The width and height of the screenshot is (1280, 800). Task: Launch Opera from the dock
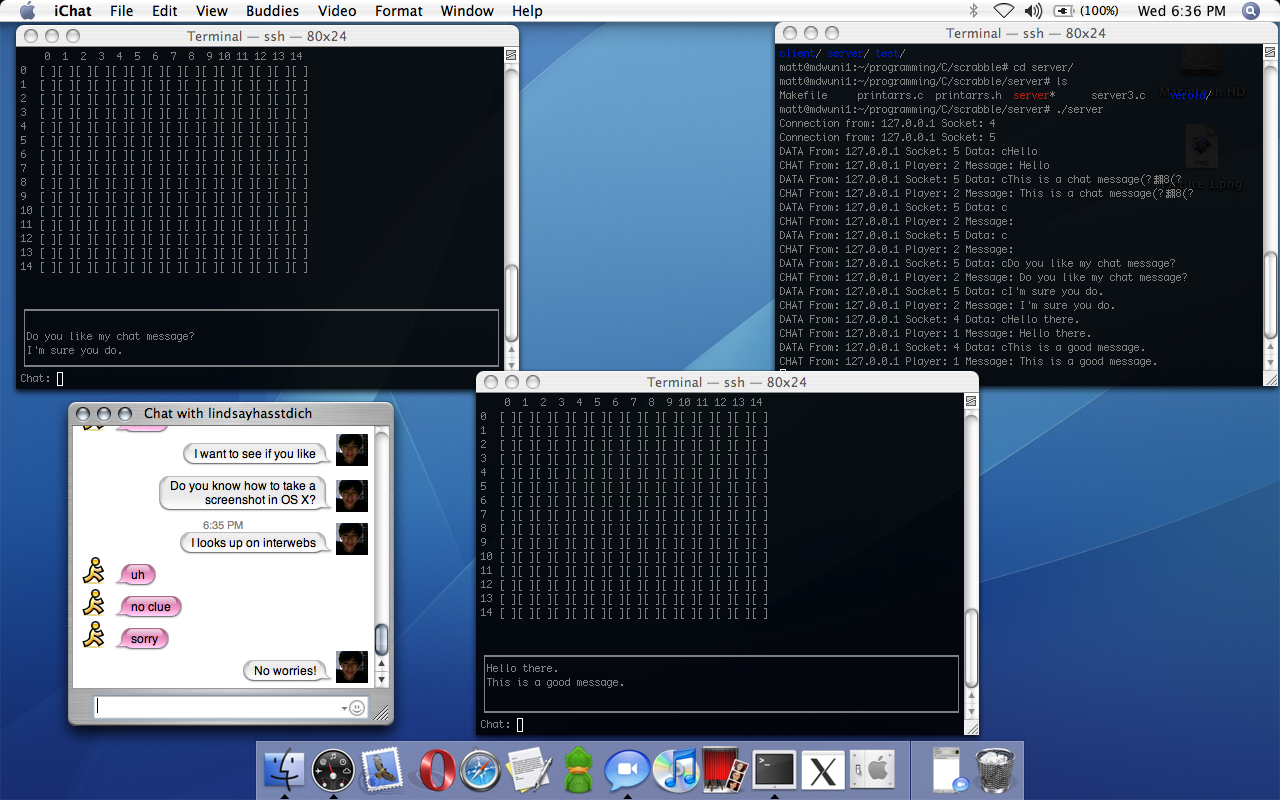[437, 770]
